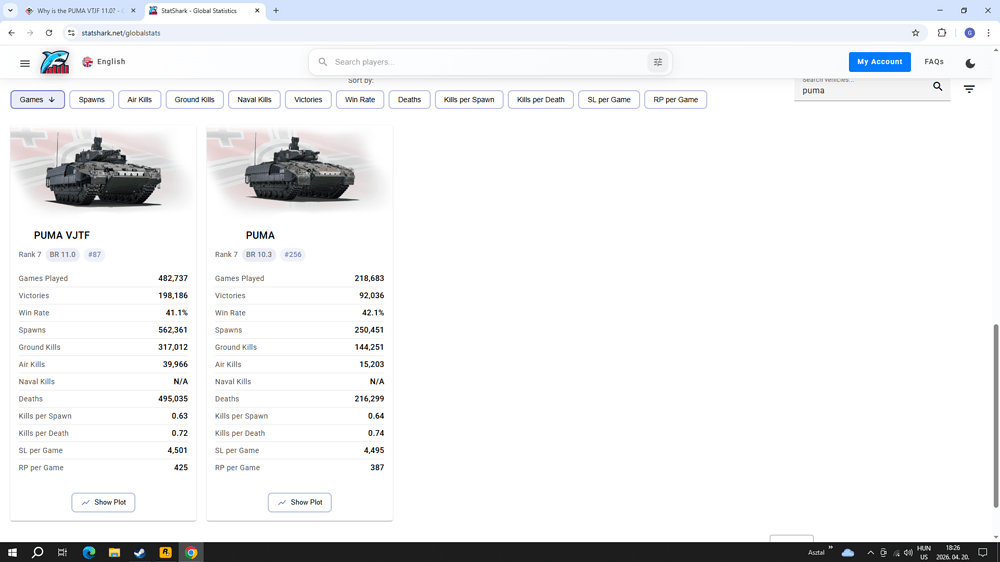Open the English language selector
Image resolution: width=1000 pixels, height=562 pixels.
104,62
